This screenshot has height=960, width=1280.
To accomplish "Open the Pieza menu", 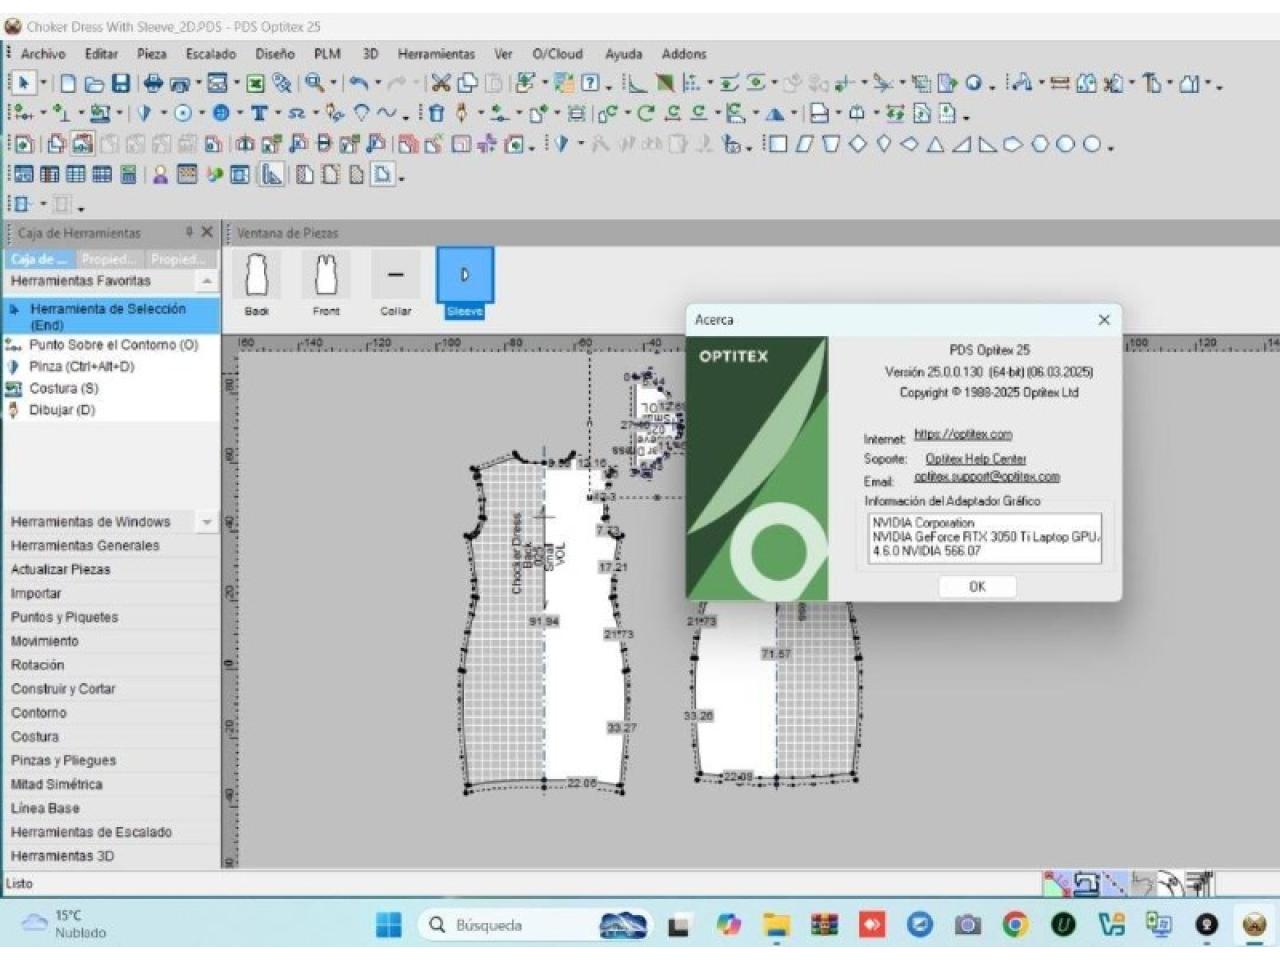I will [151, 54].
